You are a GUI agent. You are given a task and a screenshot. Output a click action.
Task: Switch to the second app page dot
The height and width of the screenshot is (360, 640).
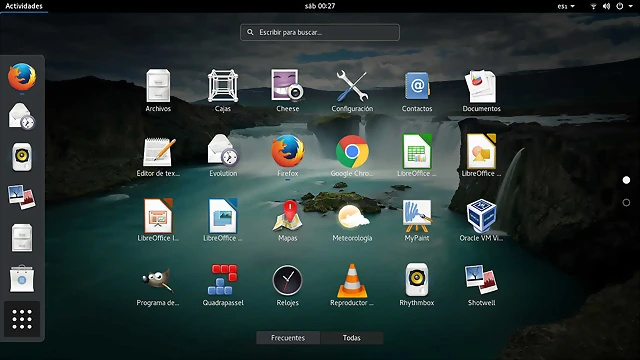click(626, 202)
